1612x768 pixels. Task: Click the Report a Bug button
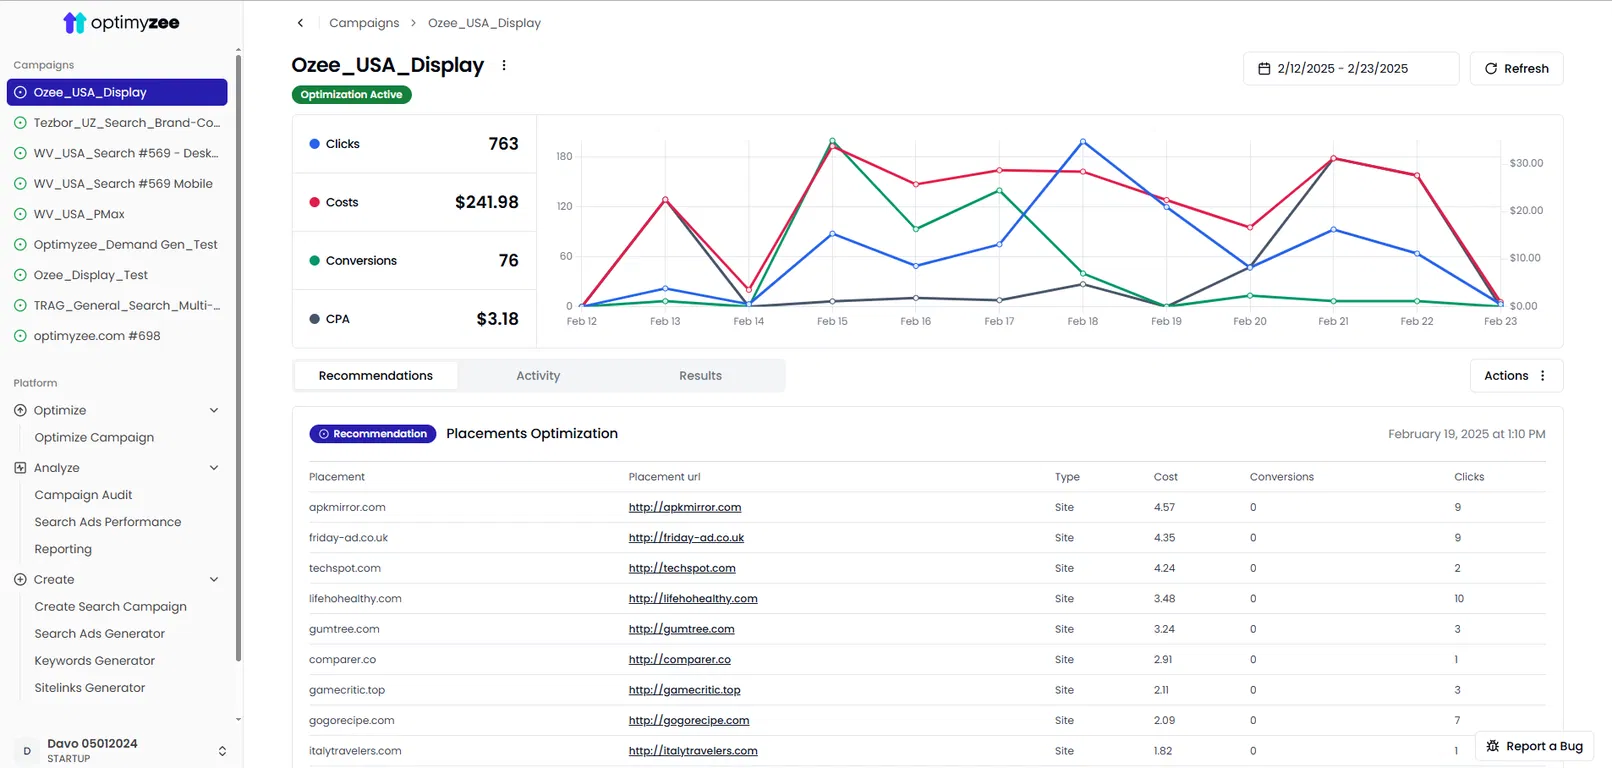coord(1534,746)
